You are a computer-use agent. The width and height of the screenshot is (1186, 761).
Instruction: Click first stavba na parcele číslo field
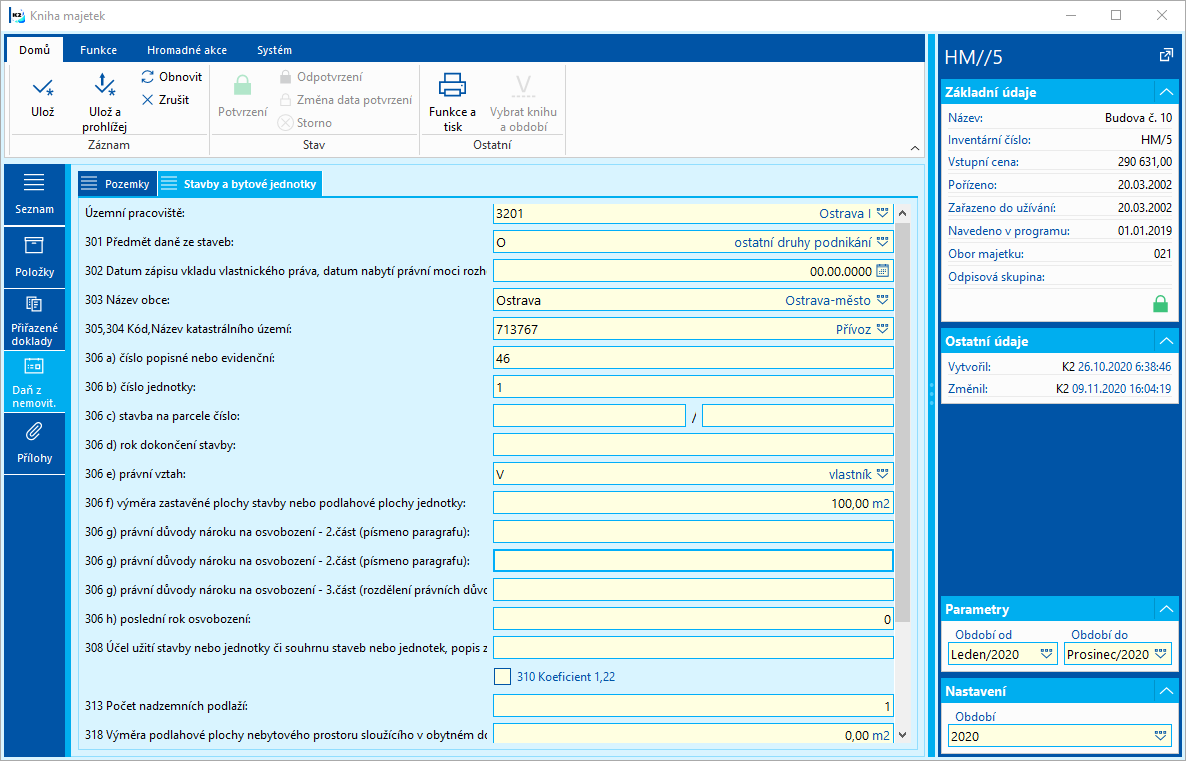589,416
